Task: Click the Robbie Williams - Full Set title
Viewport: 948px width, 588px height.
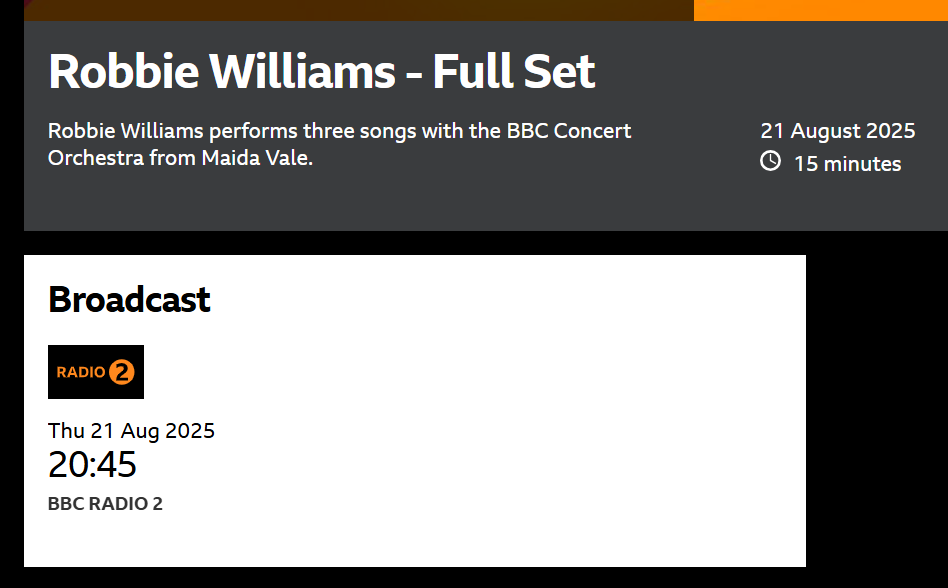Action: click(x=322, y=71)
